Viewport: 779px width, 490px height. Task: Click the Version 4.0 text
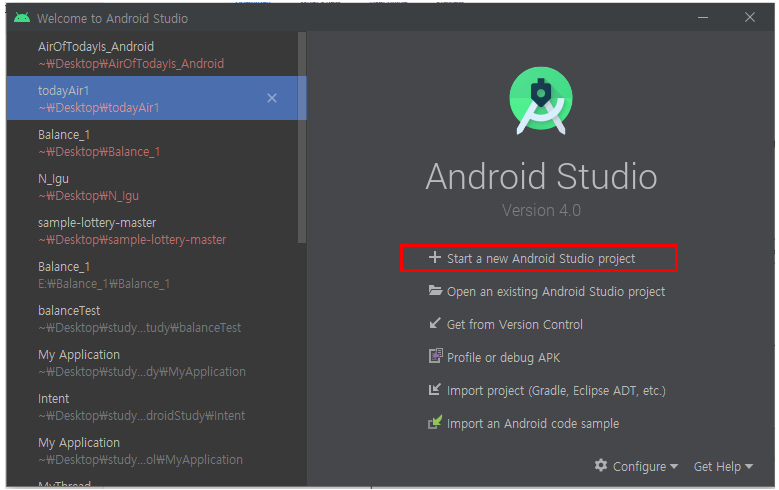tap(541, 210)
